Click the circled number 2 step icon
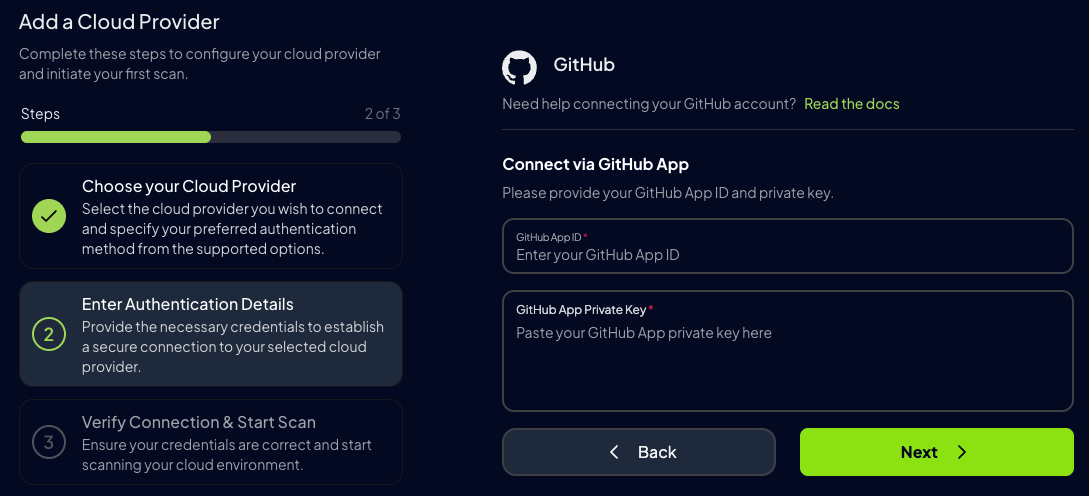The image size is (1089, 496). tap(49, 334)
